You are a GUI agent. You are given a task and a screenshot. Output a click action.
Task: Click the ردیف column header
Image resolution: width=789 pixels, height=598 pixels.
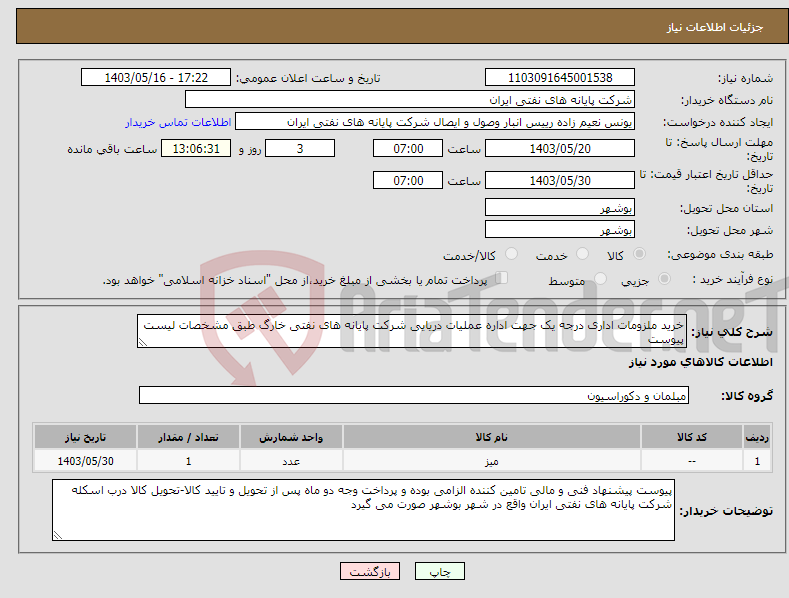pyautogui.click(x=757, y=437)
